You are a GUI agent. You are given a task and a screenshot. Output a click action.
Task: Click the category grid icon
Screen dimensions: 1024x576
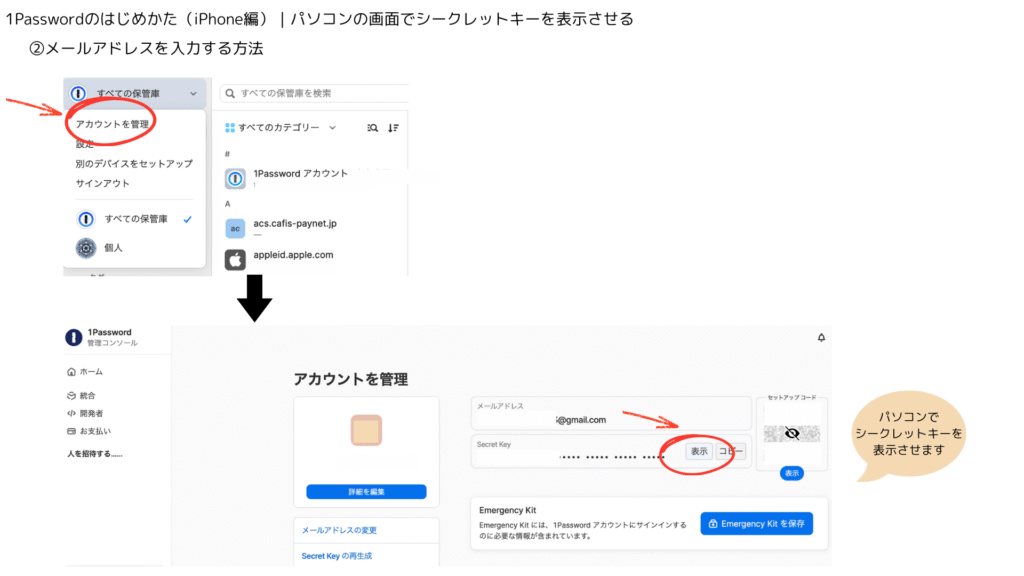[230, 128]
